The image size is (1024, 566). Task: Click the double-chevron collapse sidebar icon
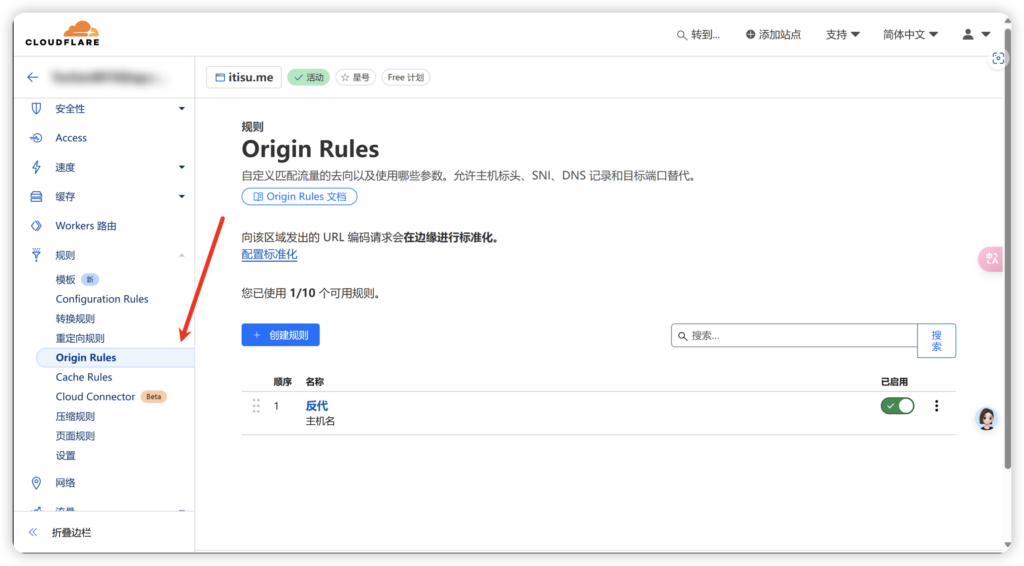(x=33, y=533)
